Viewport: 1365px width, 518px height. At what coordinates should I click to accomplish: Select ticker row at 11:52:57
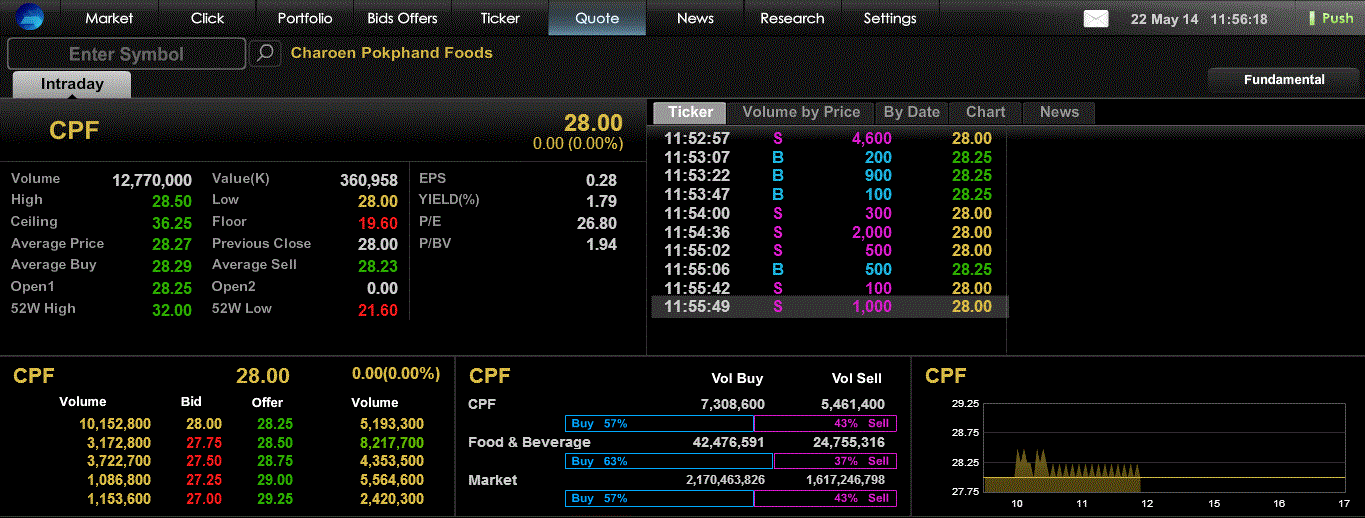coord(829,138)
